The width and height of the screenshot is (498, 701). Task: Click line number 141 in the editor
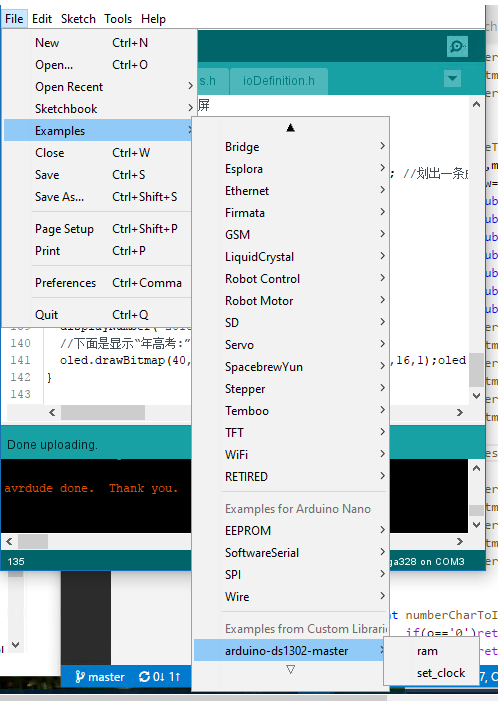tap(21, 360)
